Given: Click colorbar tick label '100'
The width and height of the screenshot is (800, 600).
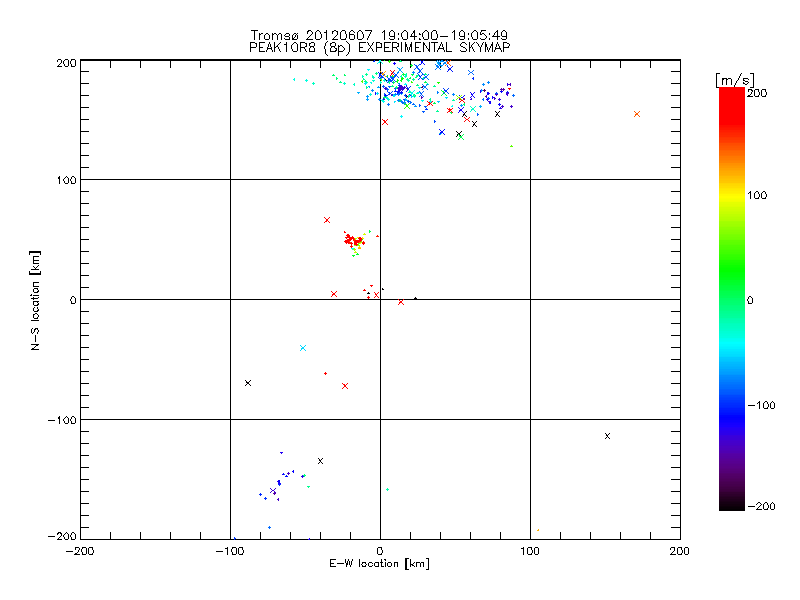Looking at the screenshot, I should pyautogui.click(x=757, y=195).
